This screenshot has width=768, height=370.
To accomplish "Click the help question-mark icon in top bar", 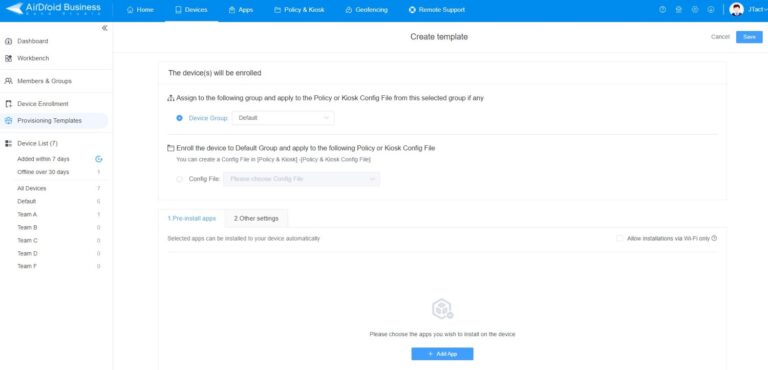I will (663, 9).
